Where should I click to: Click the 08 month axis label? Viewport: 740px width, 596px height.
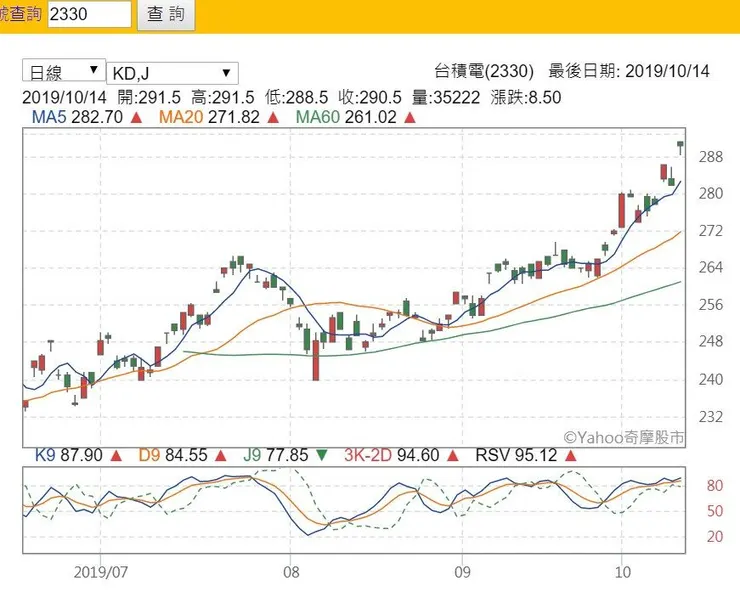[291, 572]
